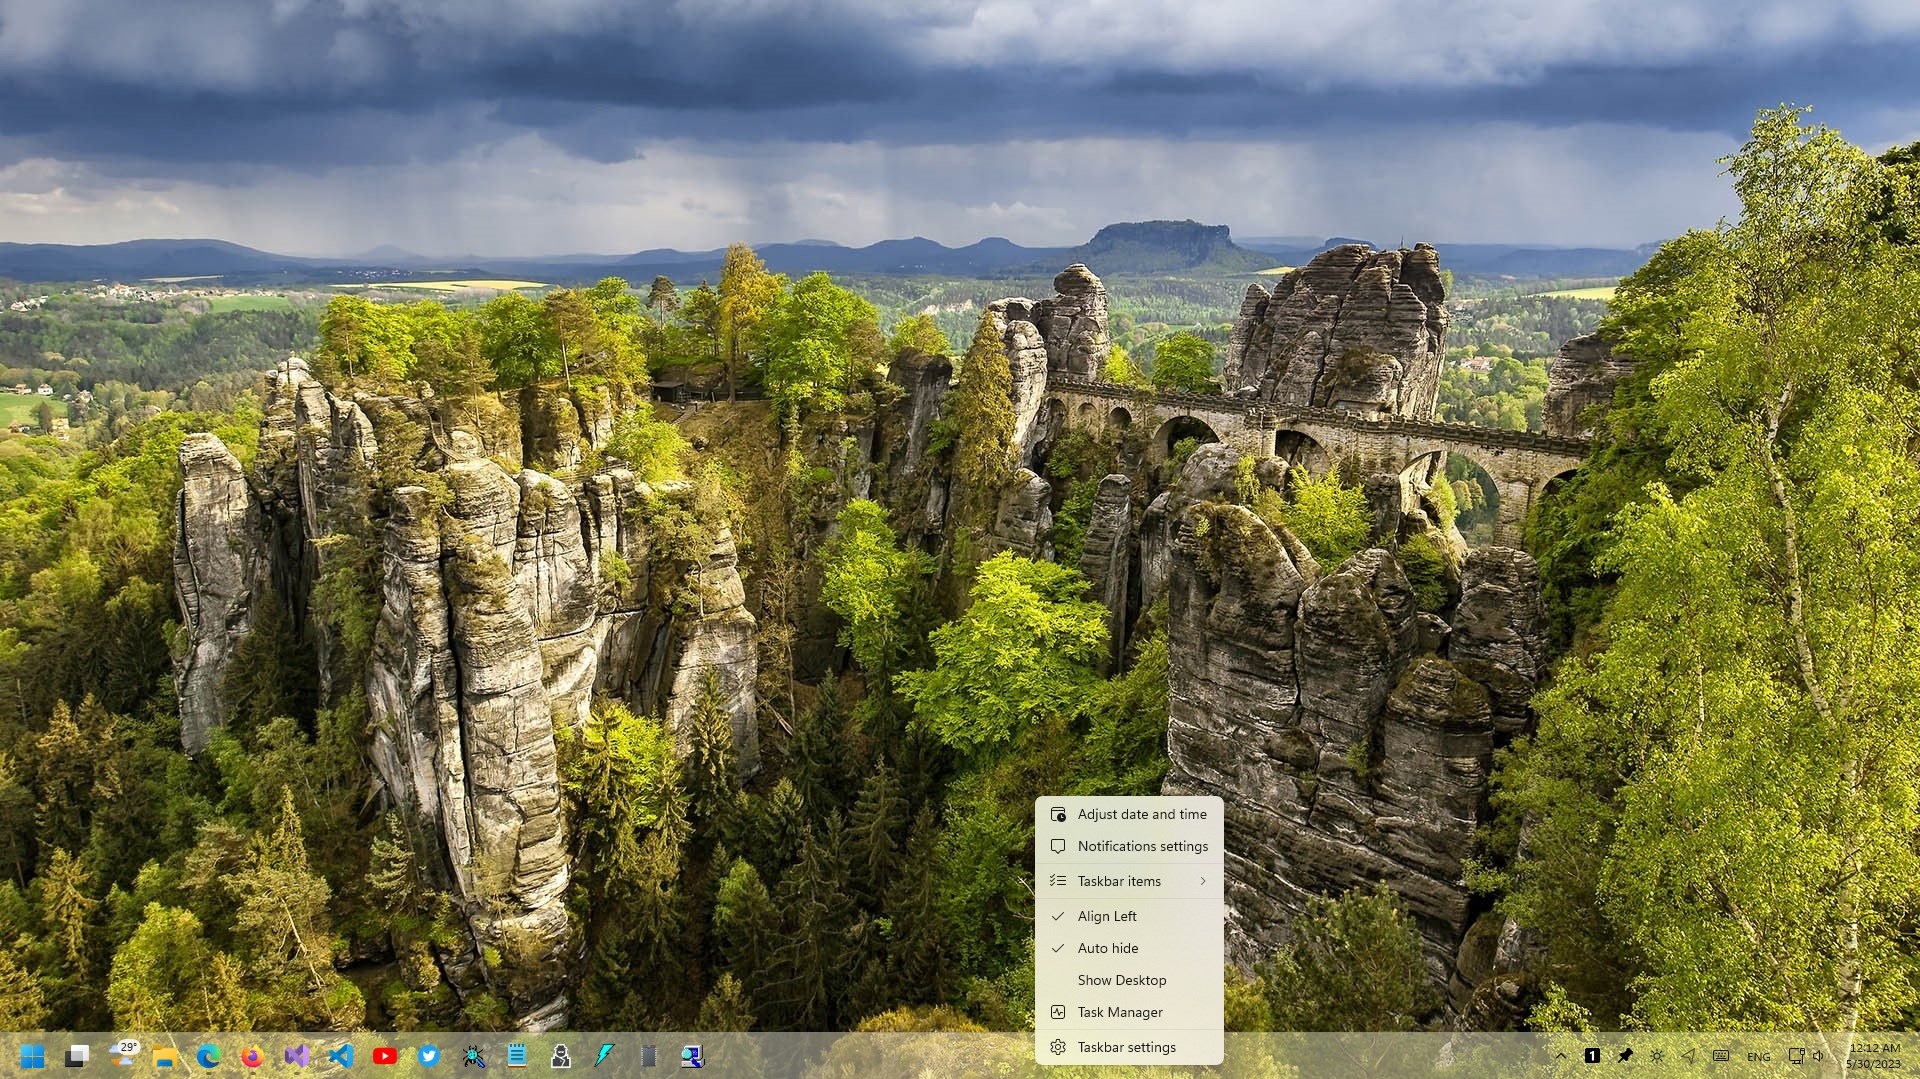Toggle the Auto hide option
This screenshot has height=1079, width=1920.
[x=1129, y=949]
